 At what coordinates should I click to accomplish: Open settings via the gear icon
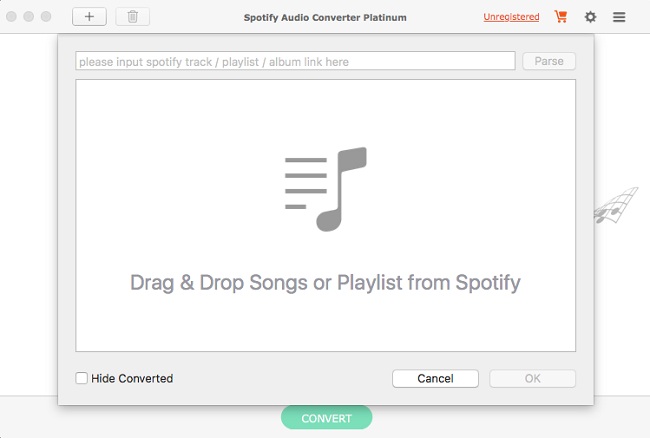(x=590, y=17)
